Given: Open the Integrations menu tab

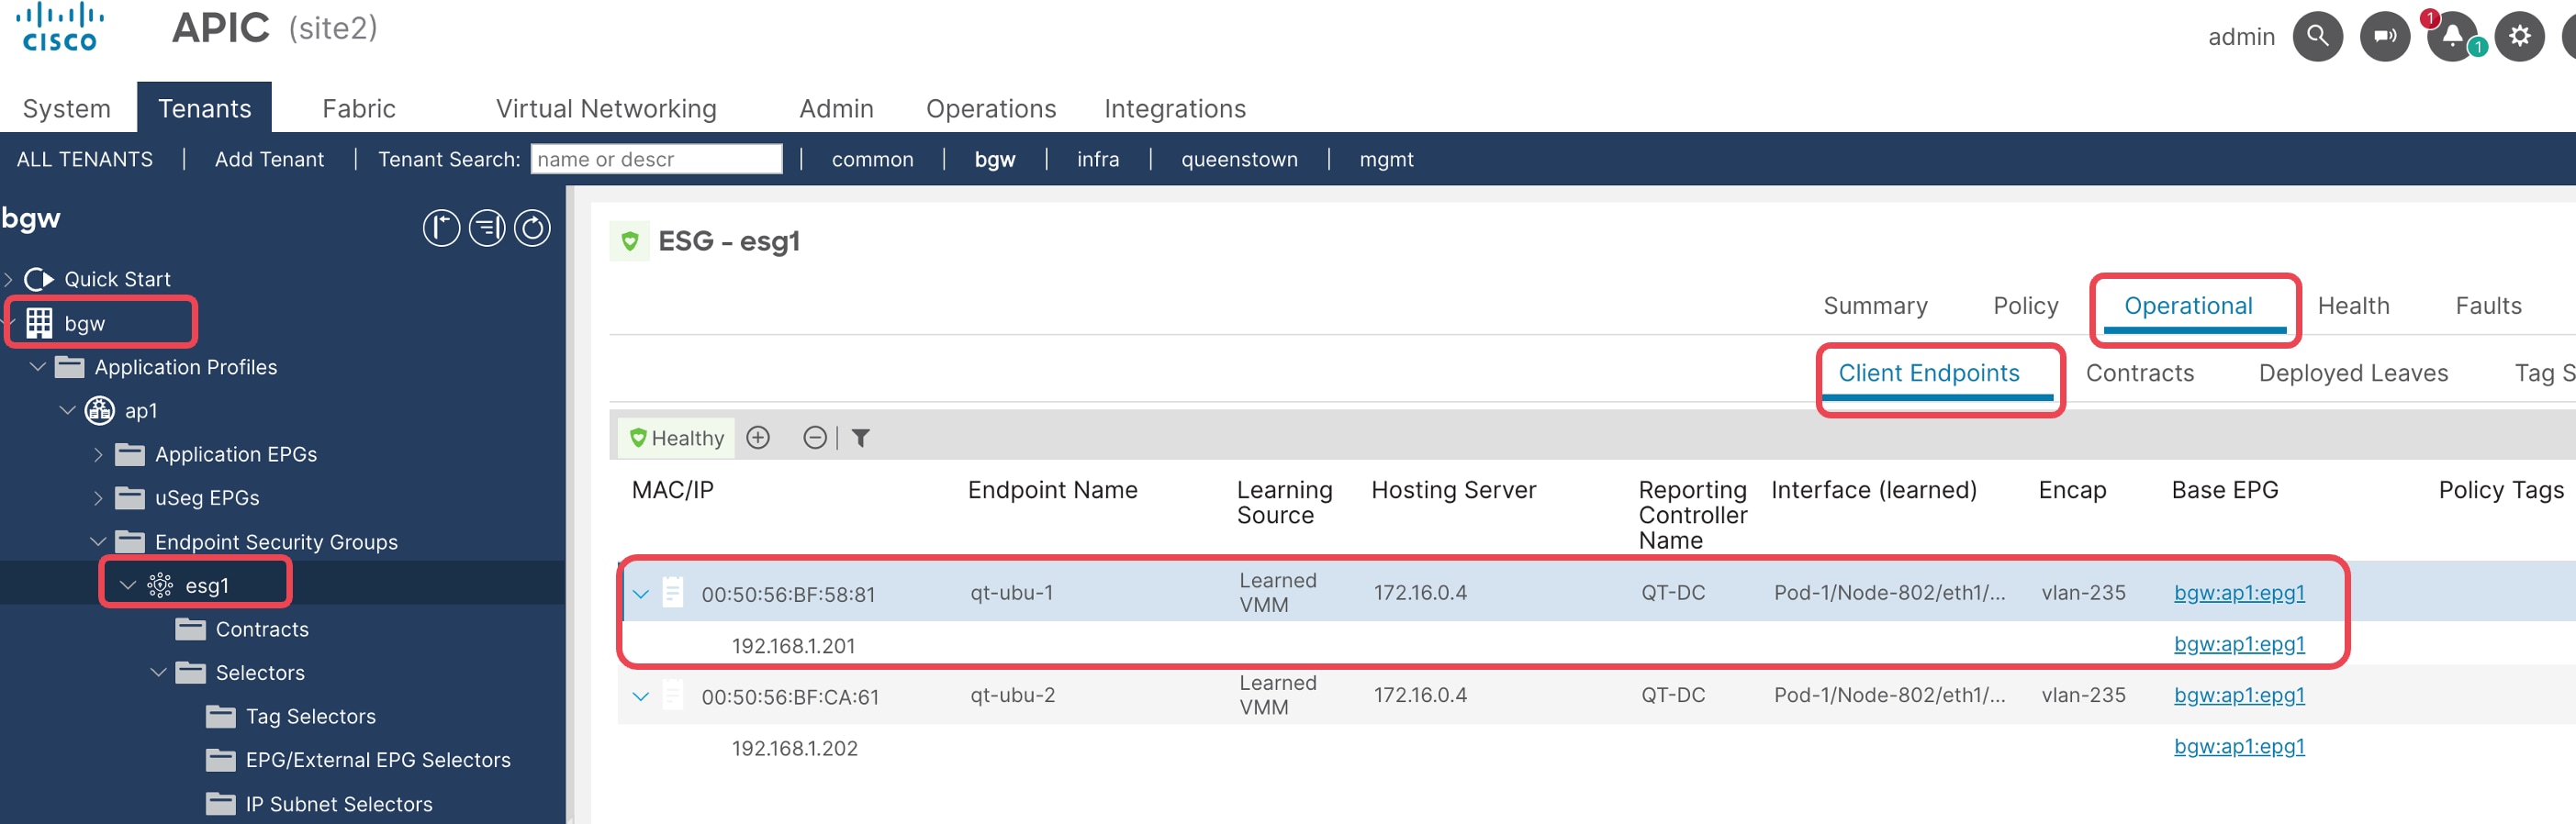Looking at the screenshot, I should [1175, 108].
